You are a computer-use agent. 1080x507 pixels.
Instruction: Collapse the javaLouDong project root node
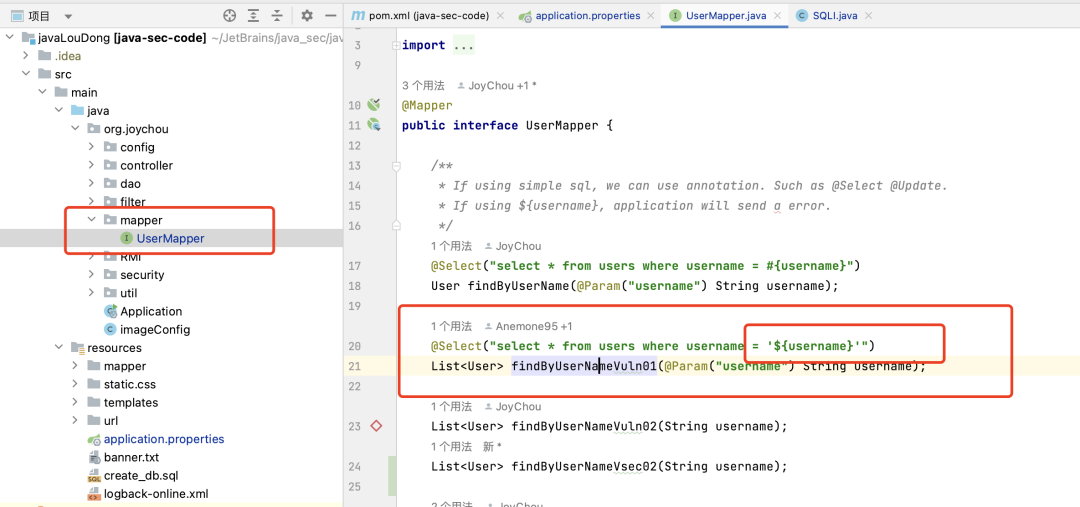click(x=9, y=38)
